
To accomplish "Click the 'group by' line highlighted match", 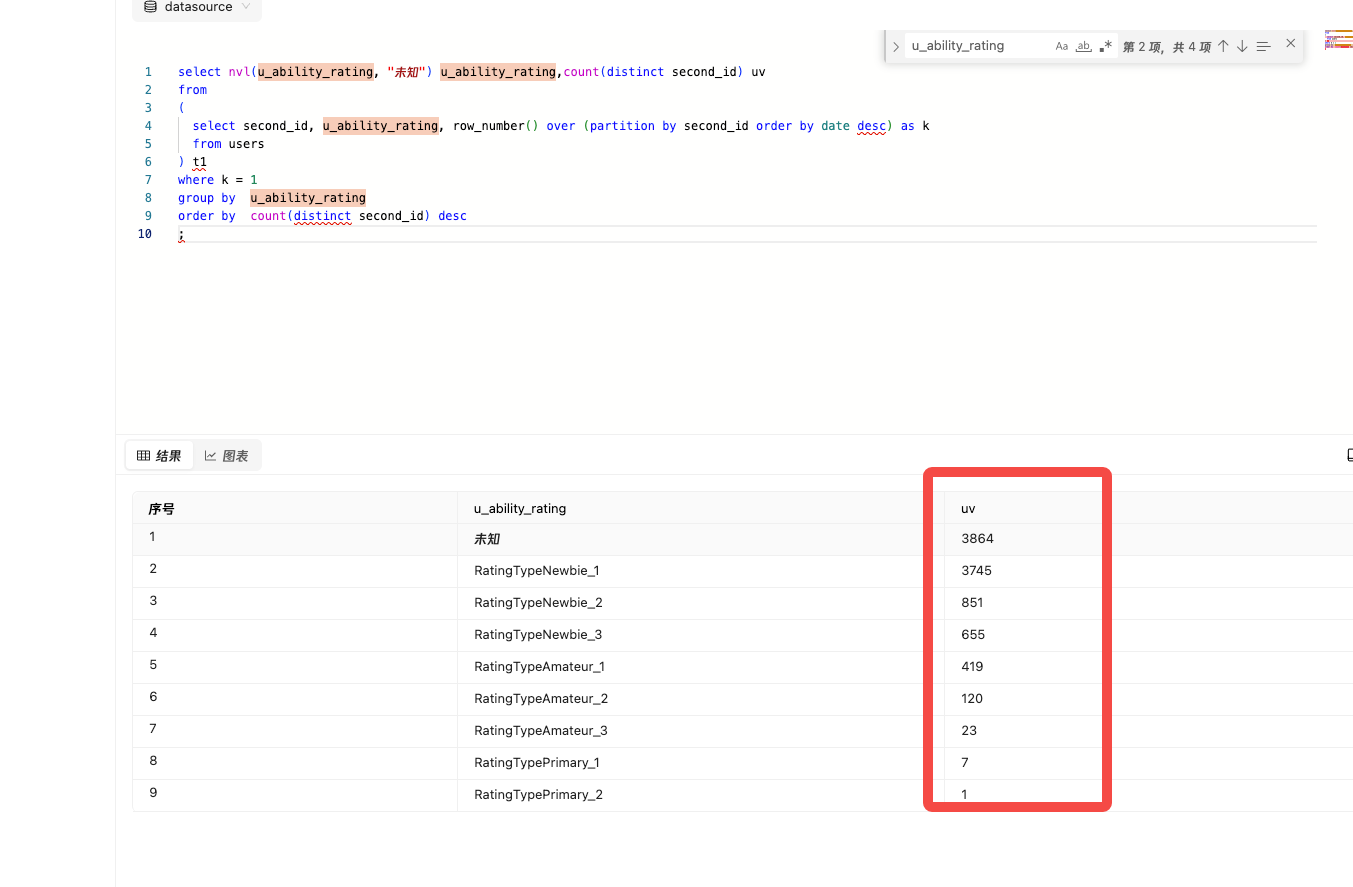I will (x=308, y=198).
